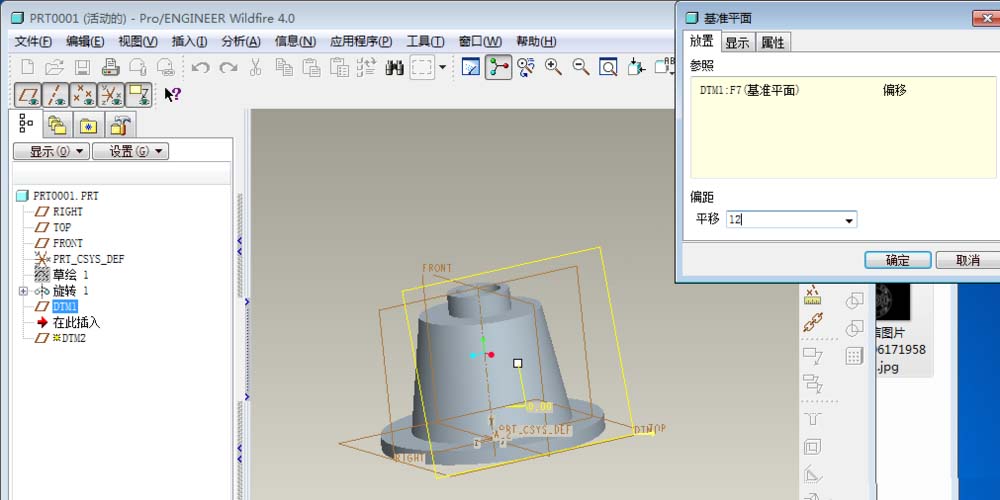
Task: Click the Regenerate model icon
Action: pyautogui.click(x=367, y=67)
